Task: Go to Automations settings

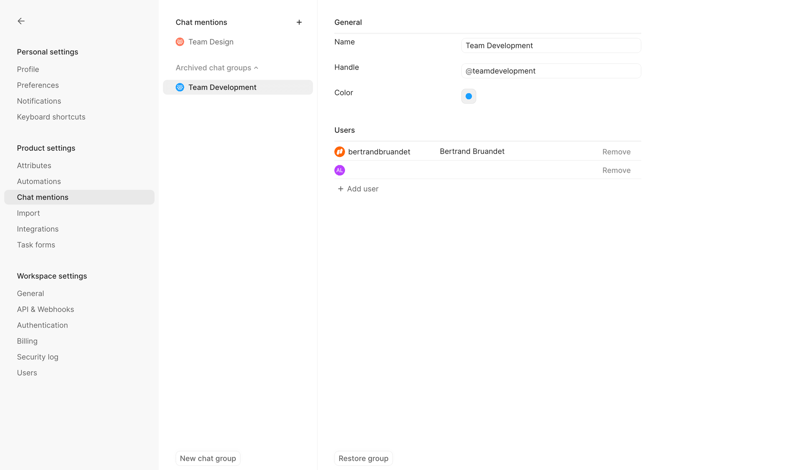Action: point(39,181)
